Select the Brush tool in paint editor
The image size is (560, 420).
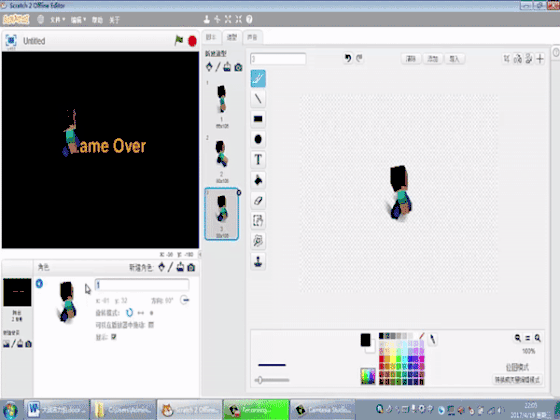tap(258, 79)
